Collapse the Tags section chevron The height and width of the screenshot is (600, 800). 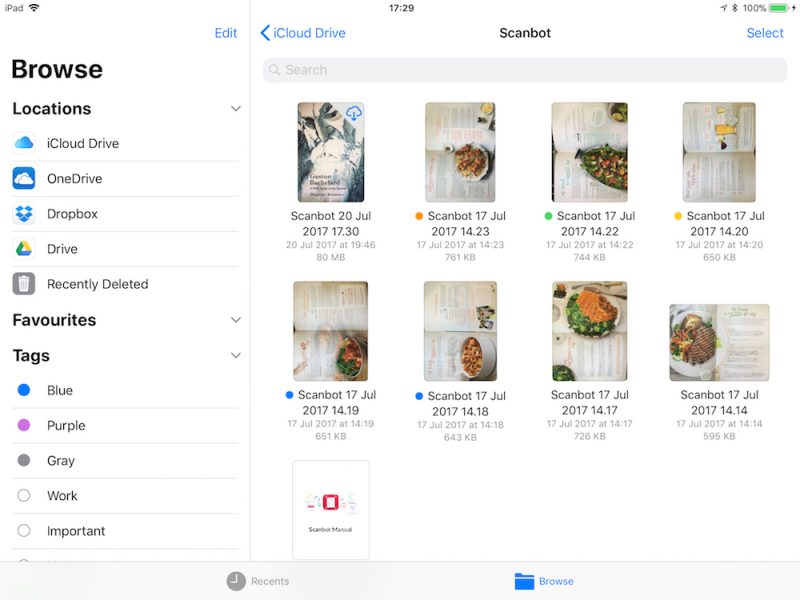[235, 356]
